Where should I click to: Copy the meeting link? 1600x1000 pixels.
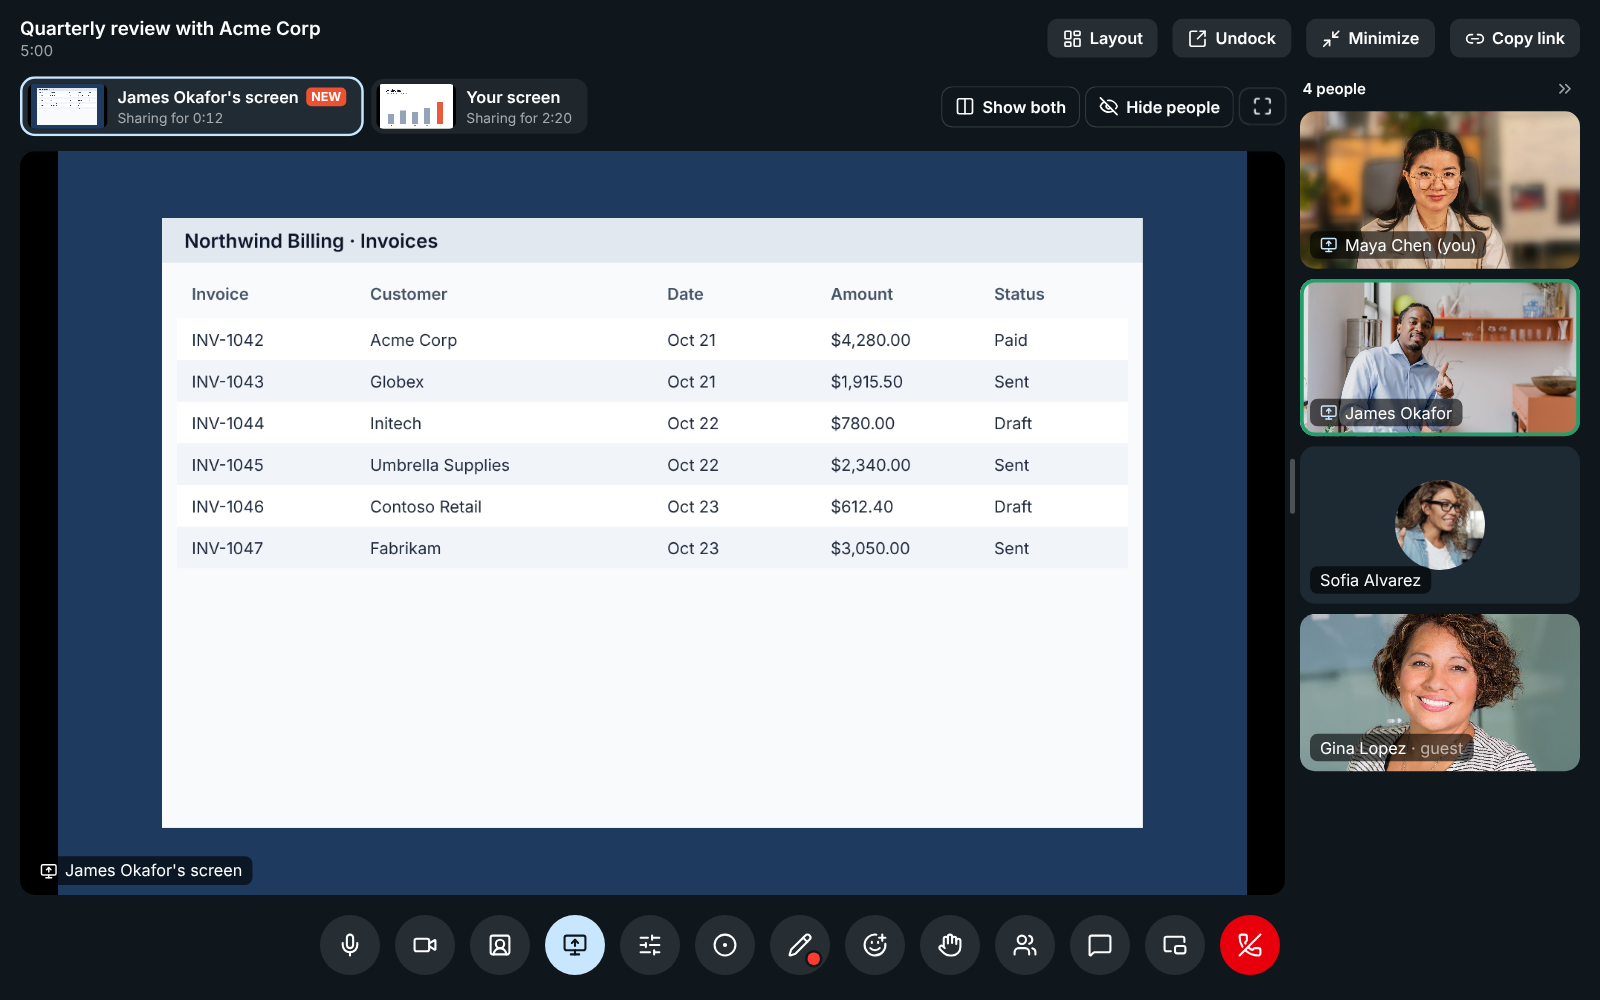tap(1515, 38)
